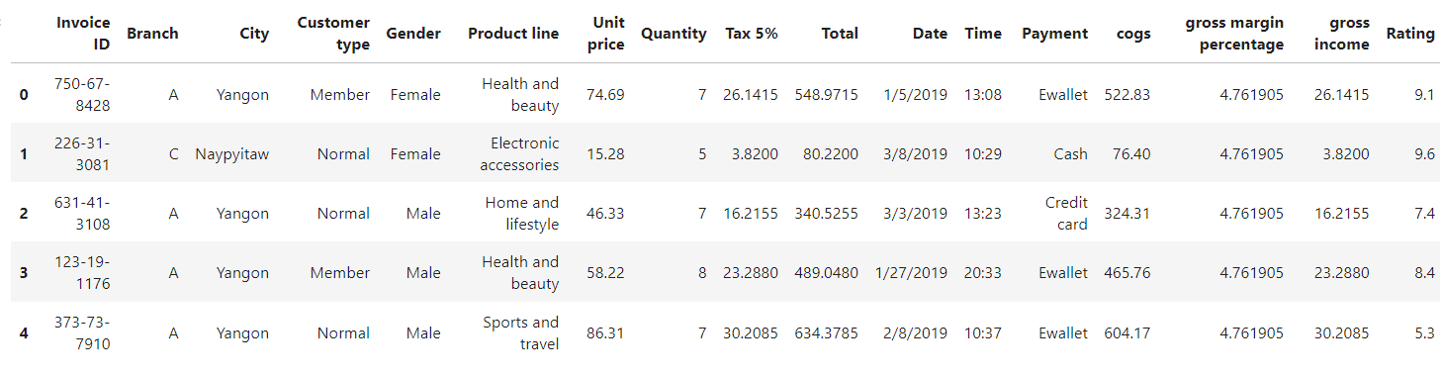Select the Sports and travel cell
This screenshot has height=377, width=1440.
[521, 333]
